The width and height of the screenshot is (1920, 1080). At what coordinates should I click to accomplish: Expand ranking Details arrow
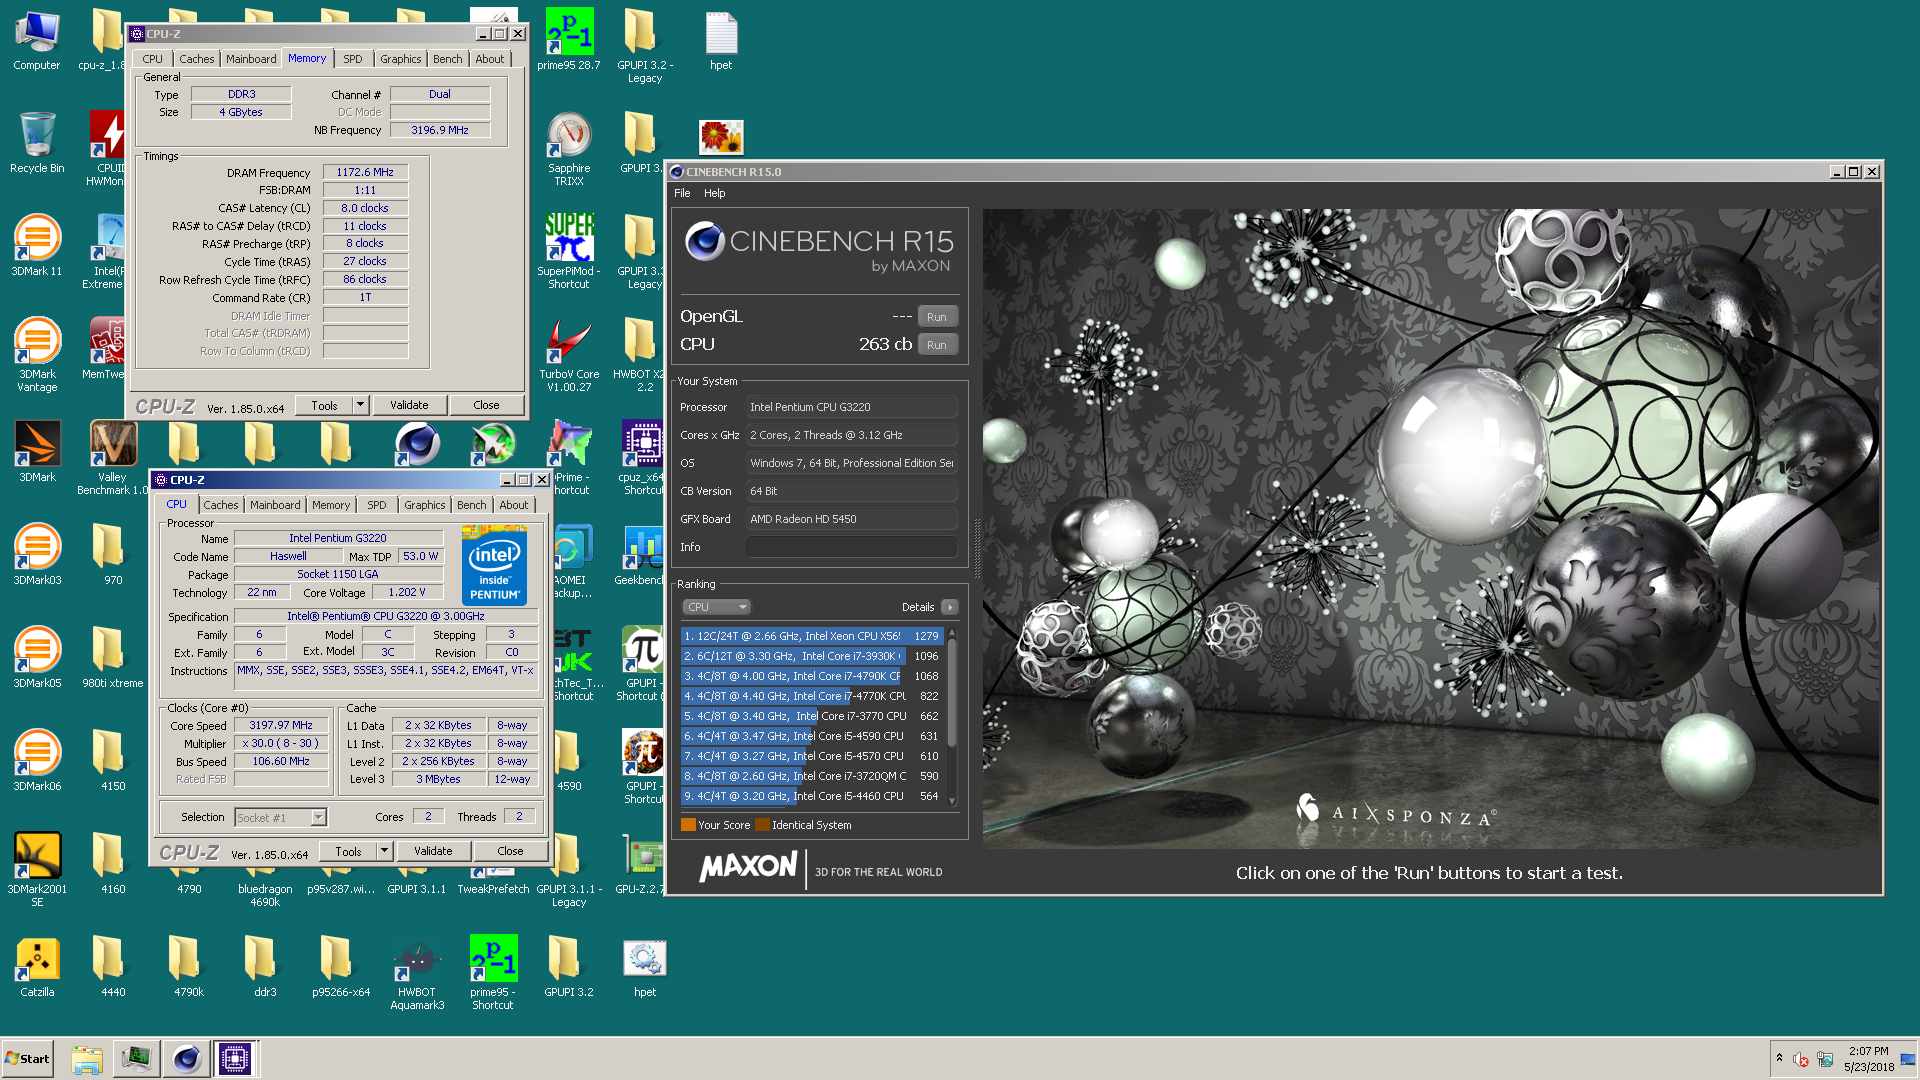pos(950,607)
